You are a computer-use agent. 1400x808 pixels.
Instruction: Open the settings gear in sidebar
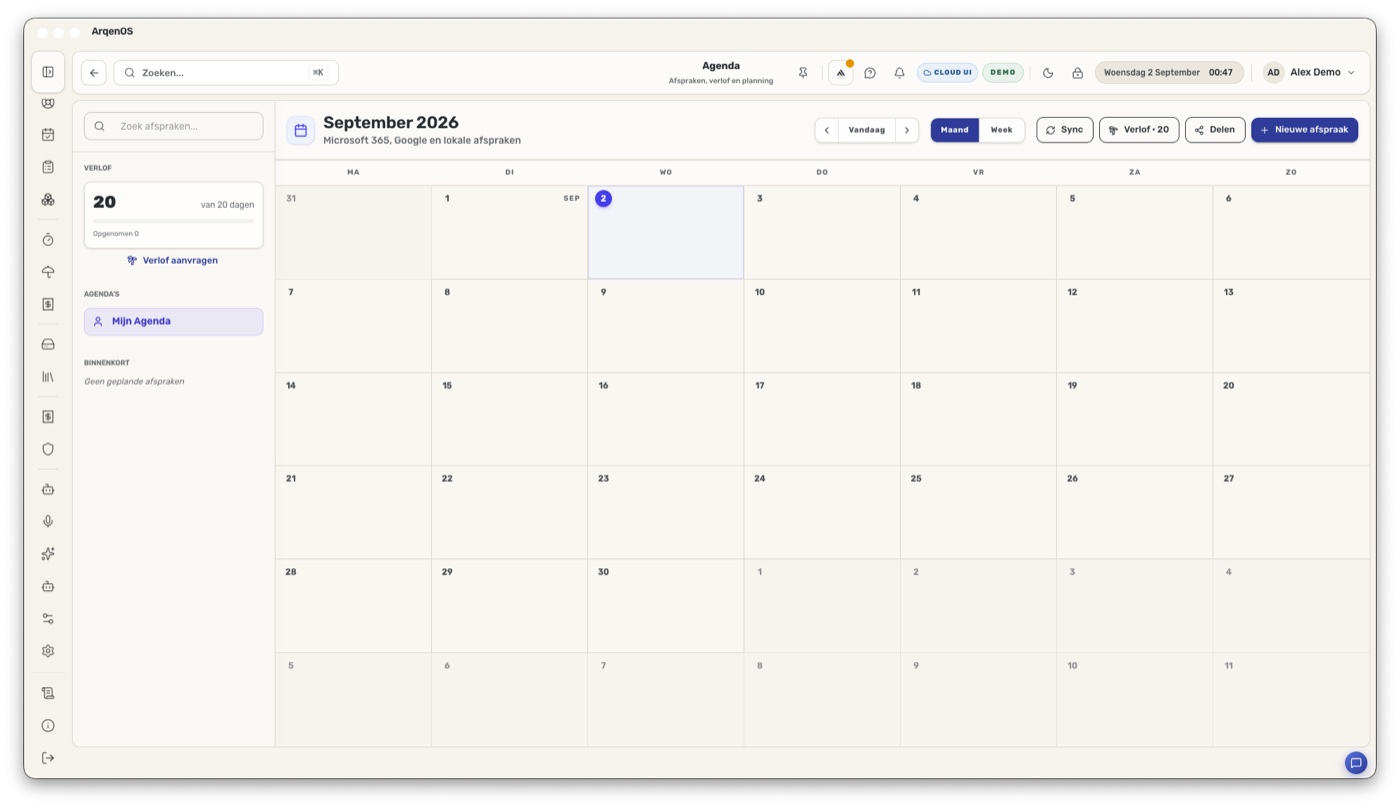48,651
